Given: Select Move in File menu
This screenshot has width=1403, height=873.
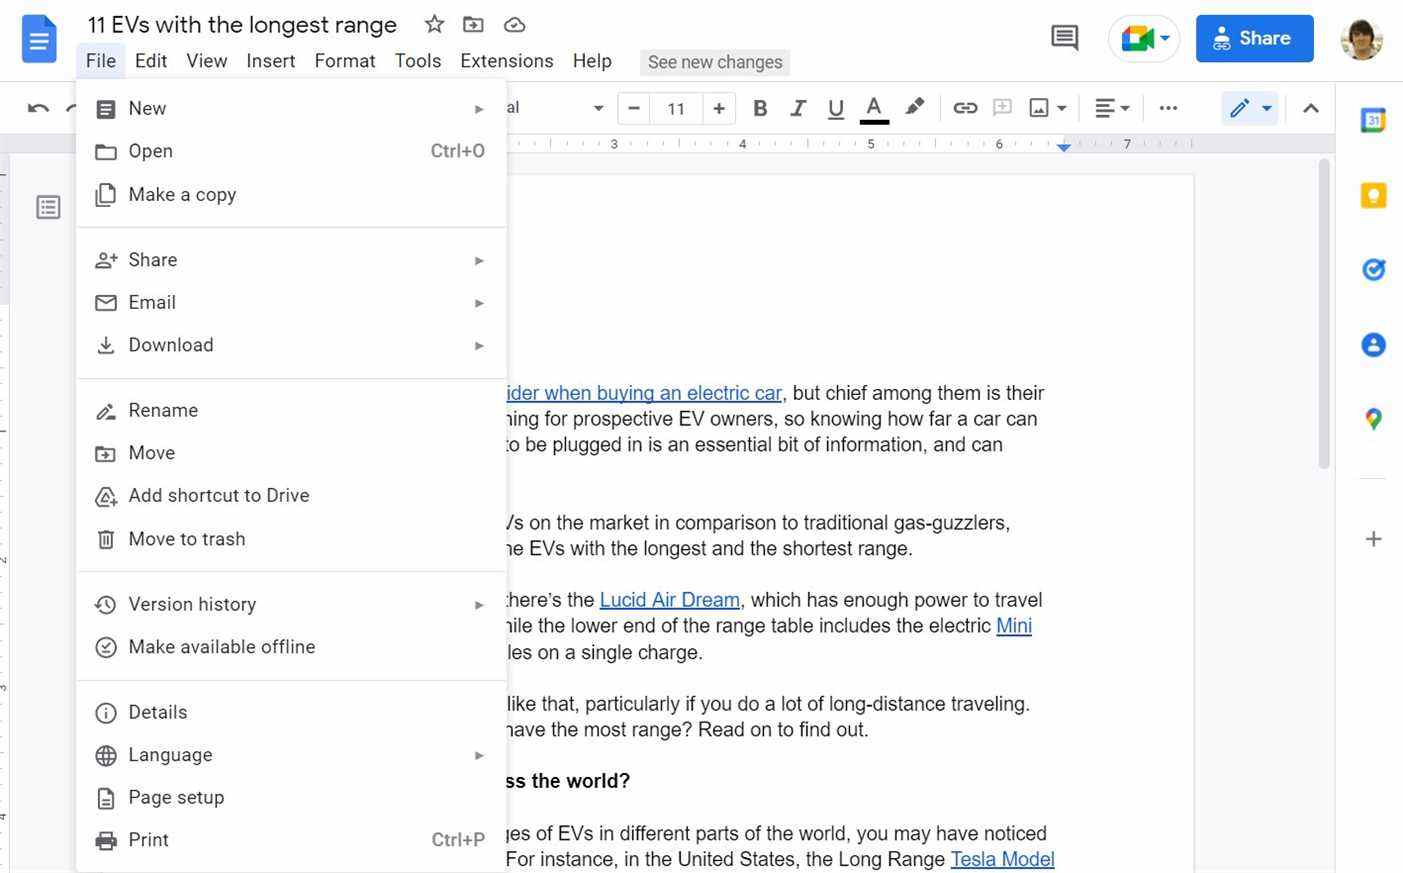Looking at the screenshot, I should click(x=291, y=453).
